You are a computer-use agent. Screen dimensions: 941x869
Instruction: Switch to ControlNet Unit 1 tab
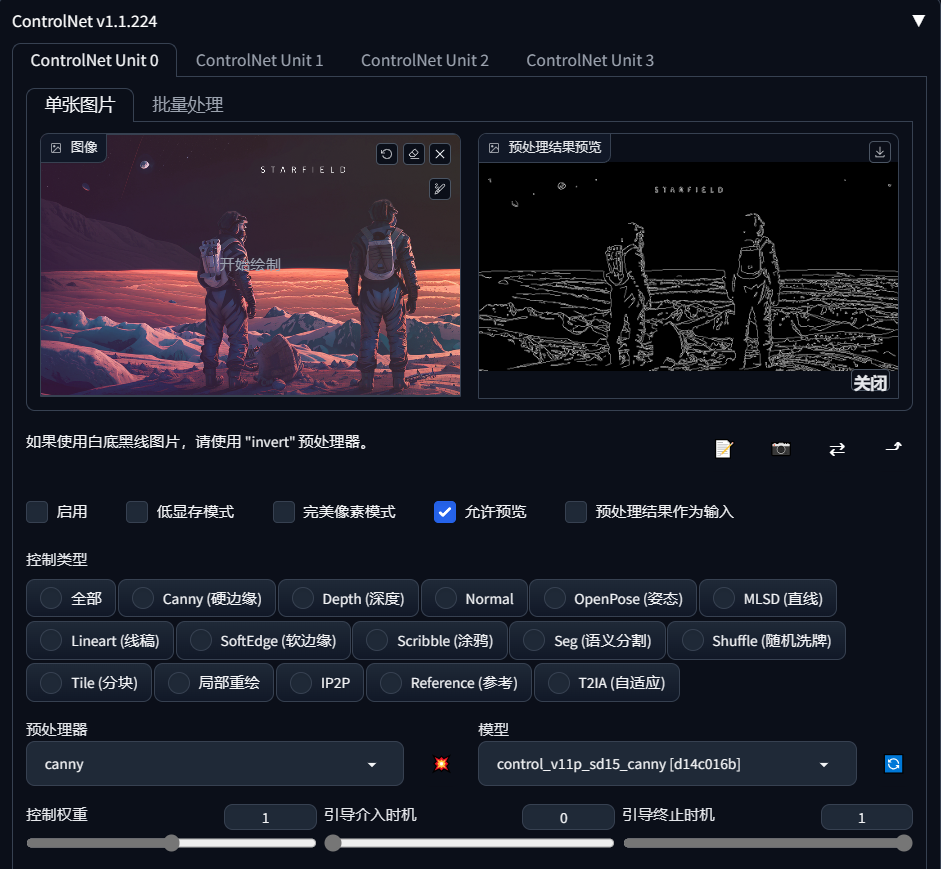coord(259,60)
